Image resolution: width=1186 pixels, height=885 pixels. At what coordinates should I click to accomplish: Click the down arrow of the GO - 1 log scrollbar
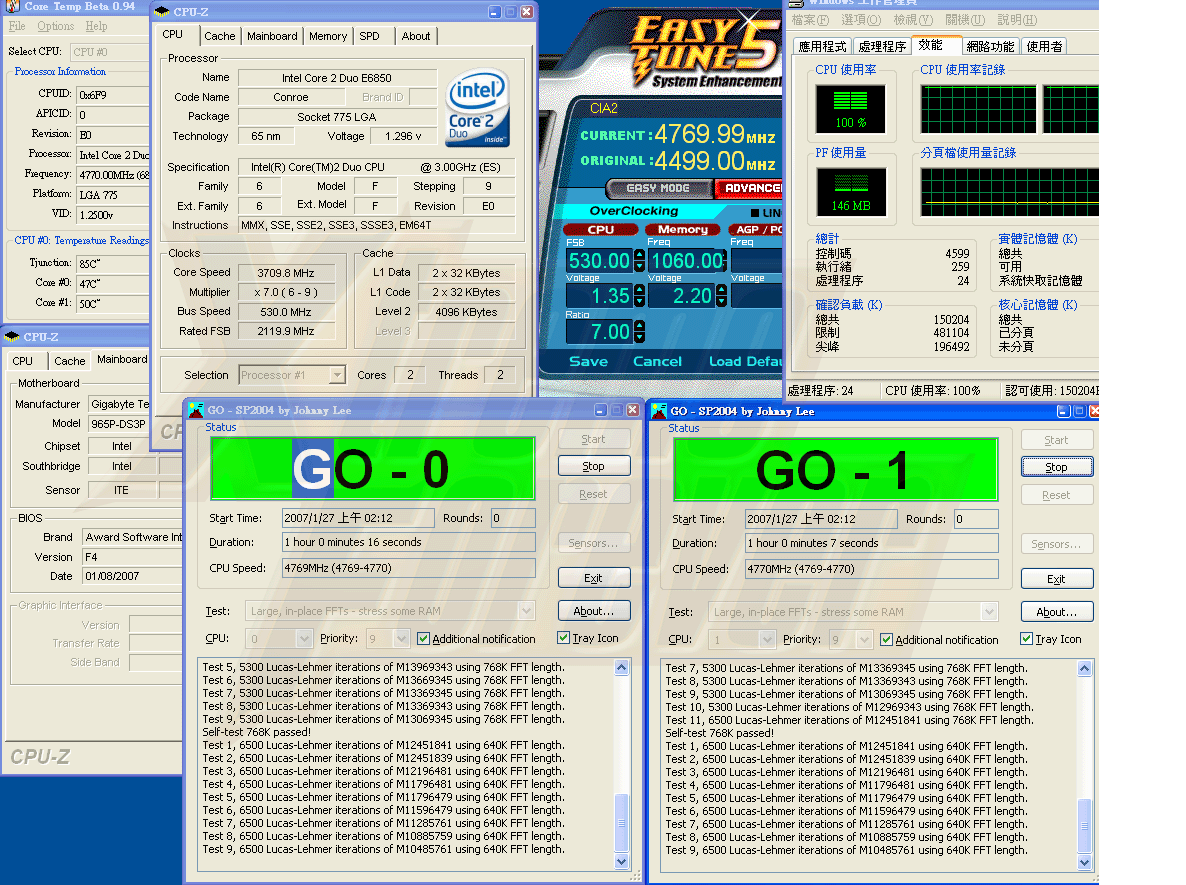[1085, 862]
